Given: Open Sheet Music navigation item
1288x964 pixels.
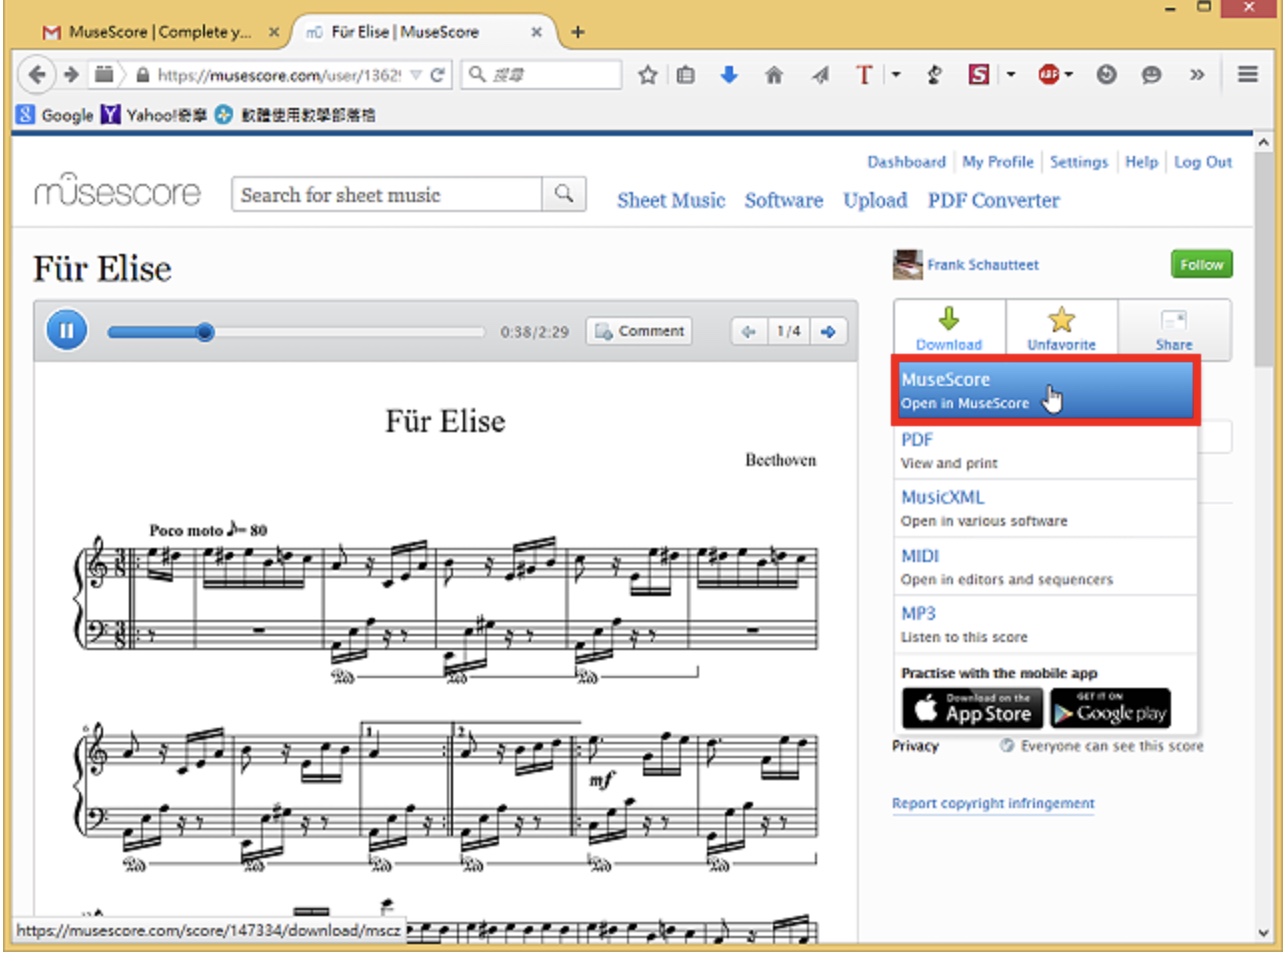Looking at the screenshot, I should 671,200.
